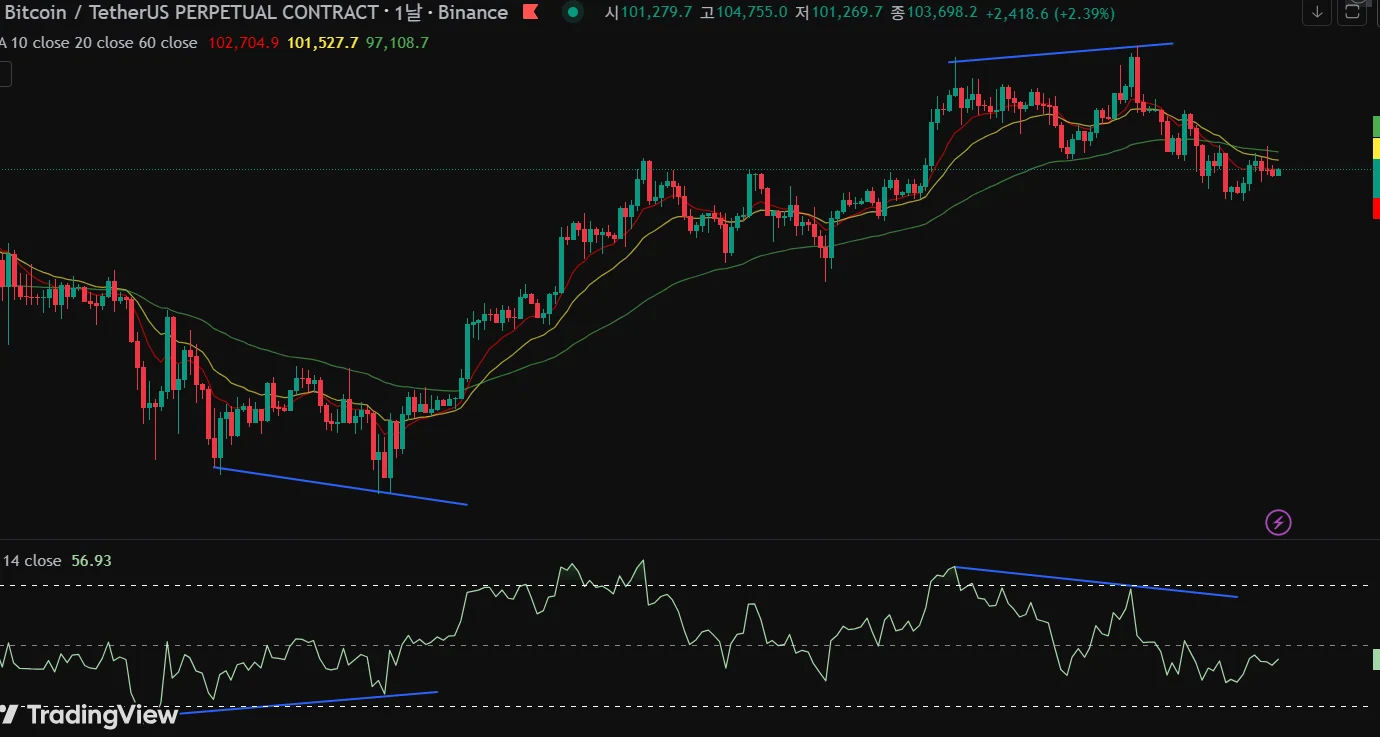Click the red flag icon beside Binance
The image size is (1380, 737).
click(530, 13)
